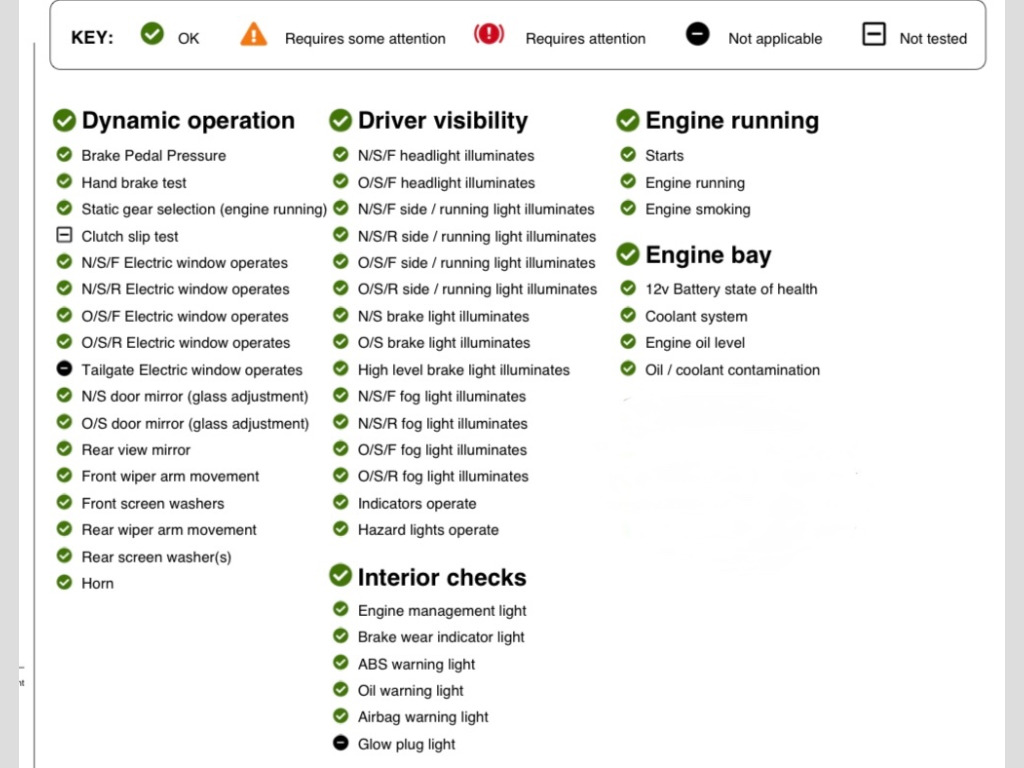Click check icon next to Engine smoking
The width and height of the screenshot is (1024, 768).
tap(627, 208)
